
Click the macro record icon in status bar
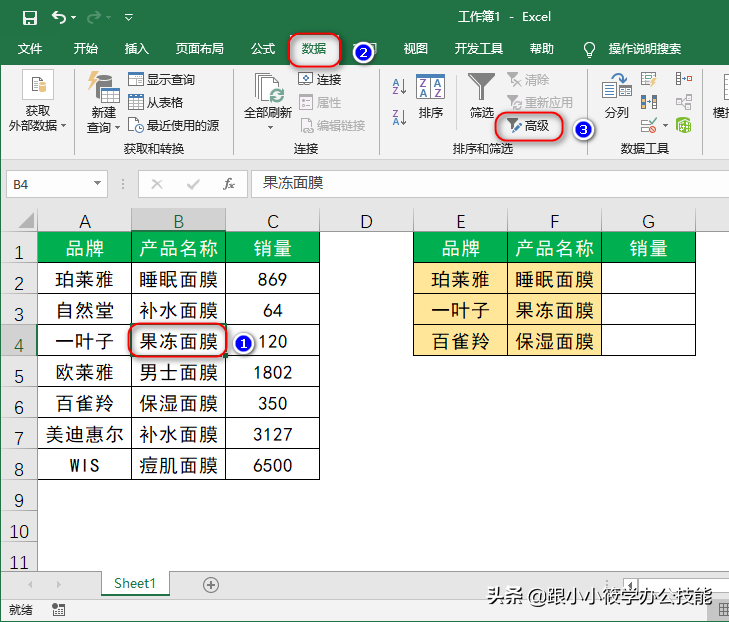[59, 609]
